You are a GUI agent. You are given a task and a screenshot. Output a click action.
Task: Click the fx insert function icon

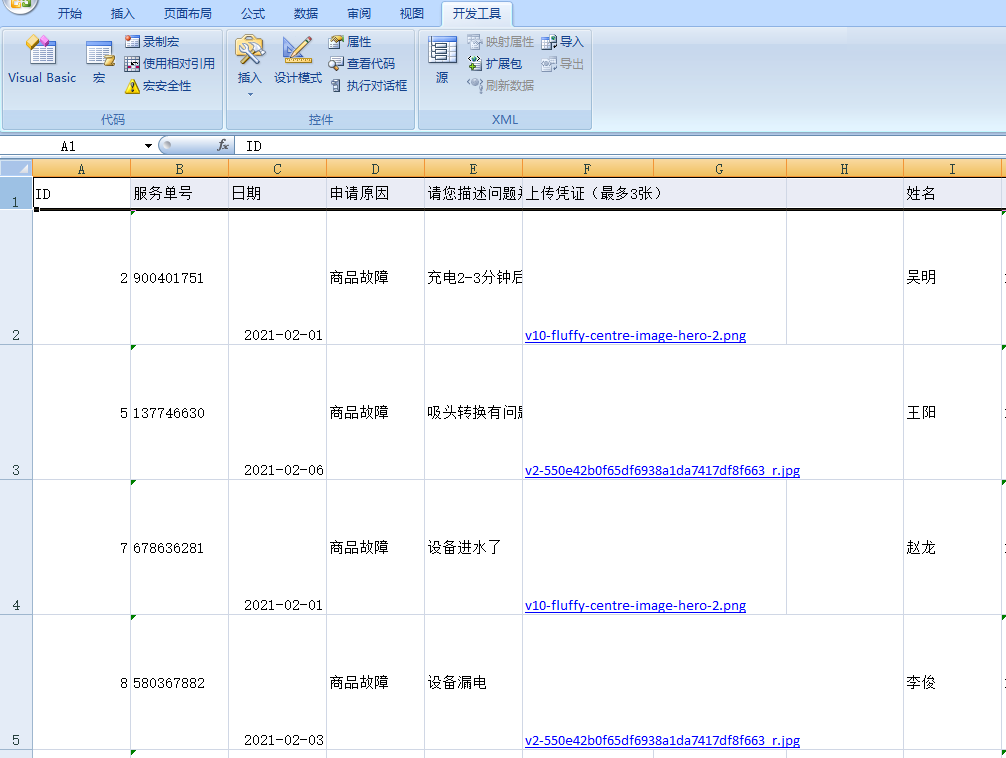(x=222, y=146)
